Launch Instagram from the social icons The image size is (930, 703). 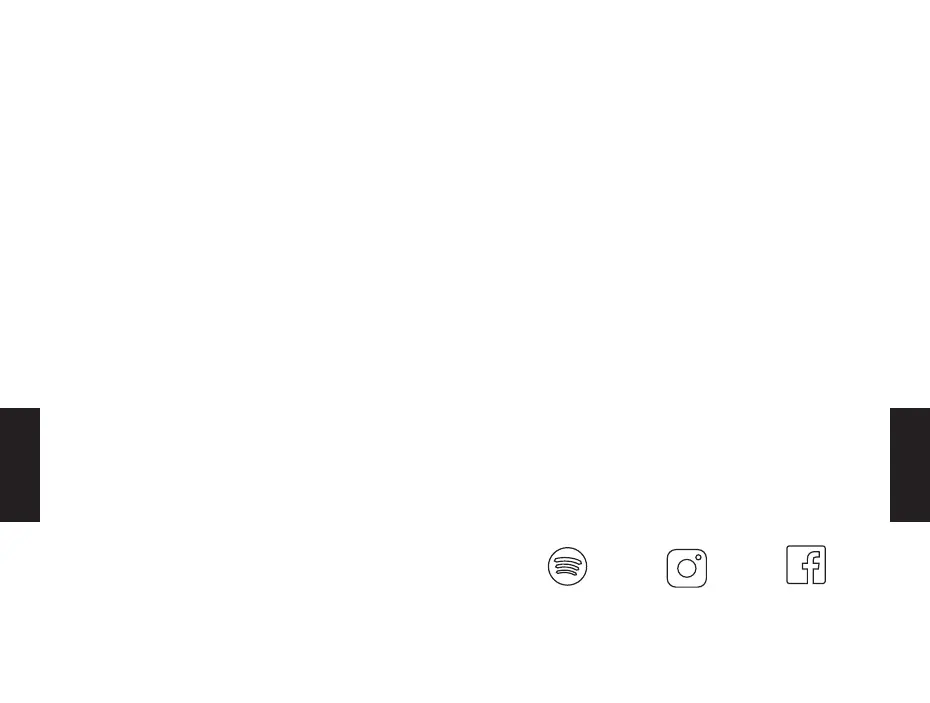point(687,568)
